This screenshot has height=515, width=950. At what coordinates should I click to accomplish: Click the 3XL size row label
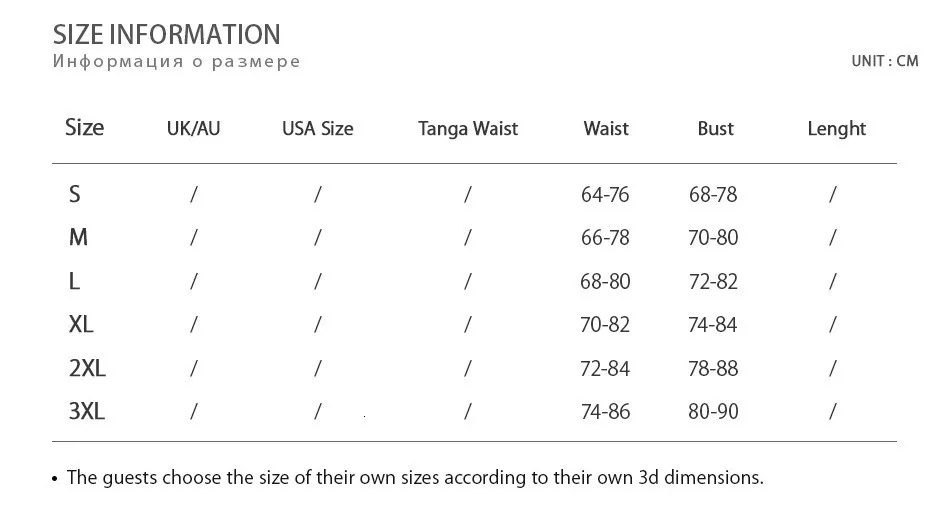pos(87,411)
